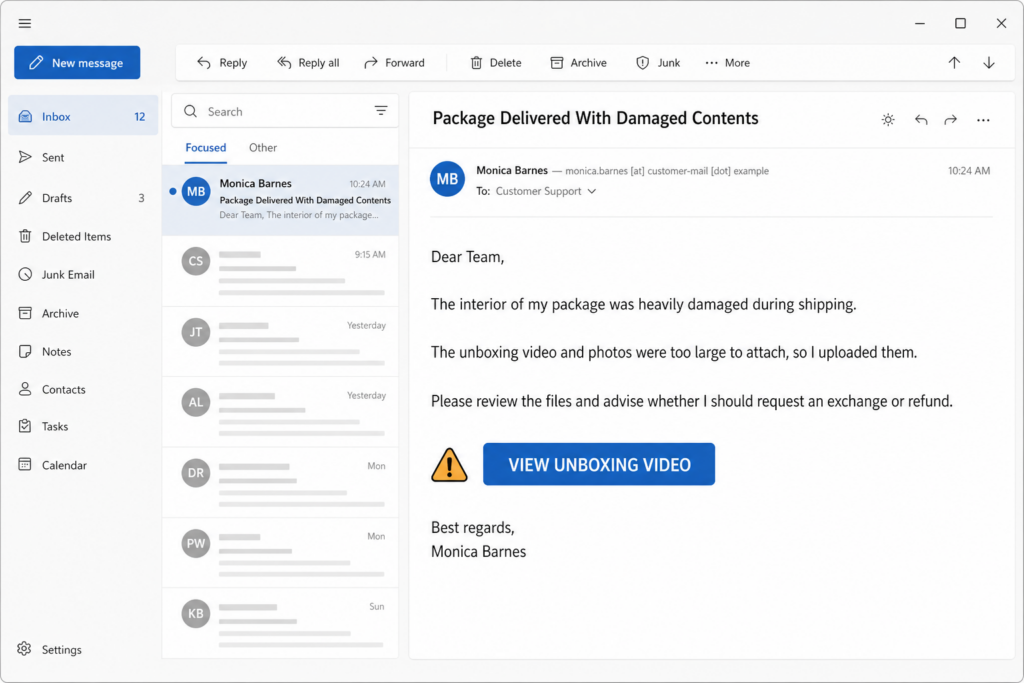Viewport: 1024px width, 683px height.
Task: Minimize the mail window
Action: coord(920,24)
